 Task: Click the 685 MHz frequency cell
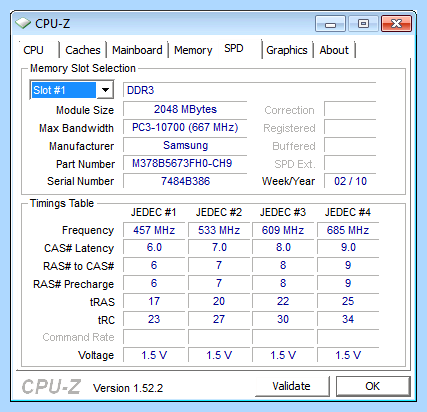point(348,230)
